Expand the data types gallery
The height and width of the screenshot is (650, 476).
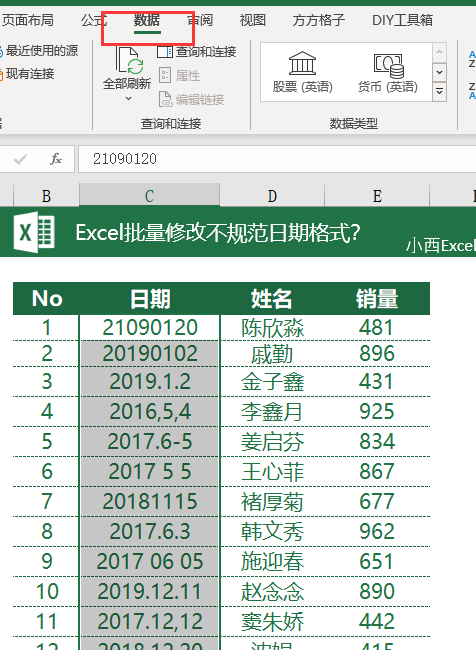click(439, 92)
